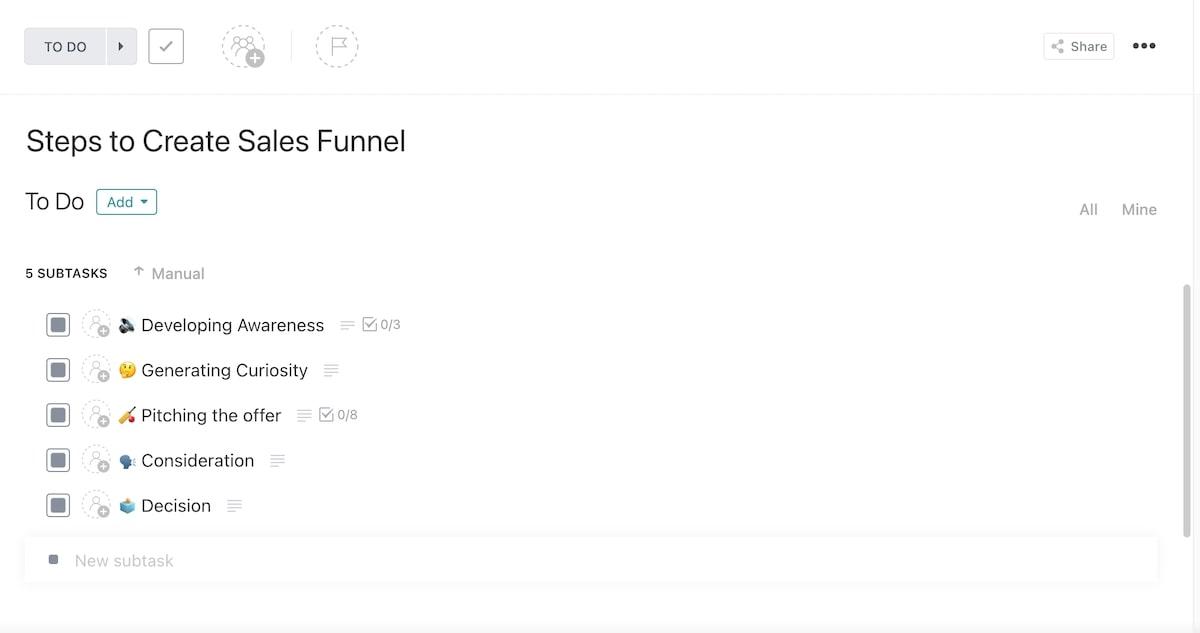1200x633 pixels.
Task: Open next status arrow beside TO DO
Action: click(x=121, y=46)
